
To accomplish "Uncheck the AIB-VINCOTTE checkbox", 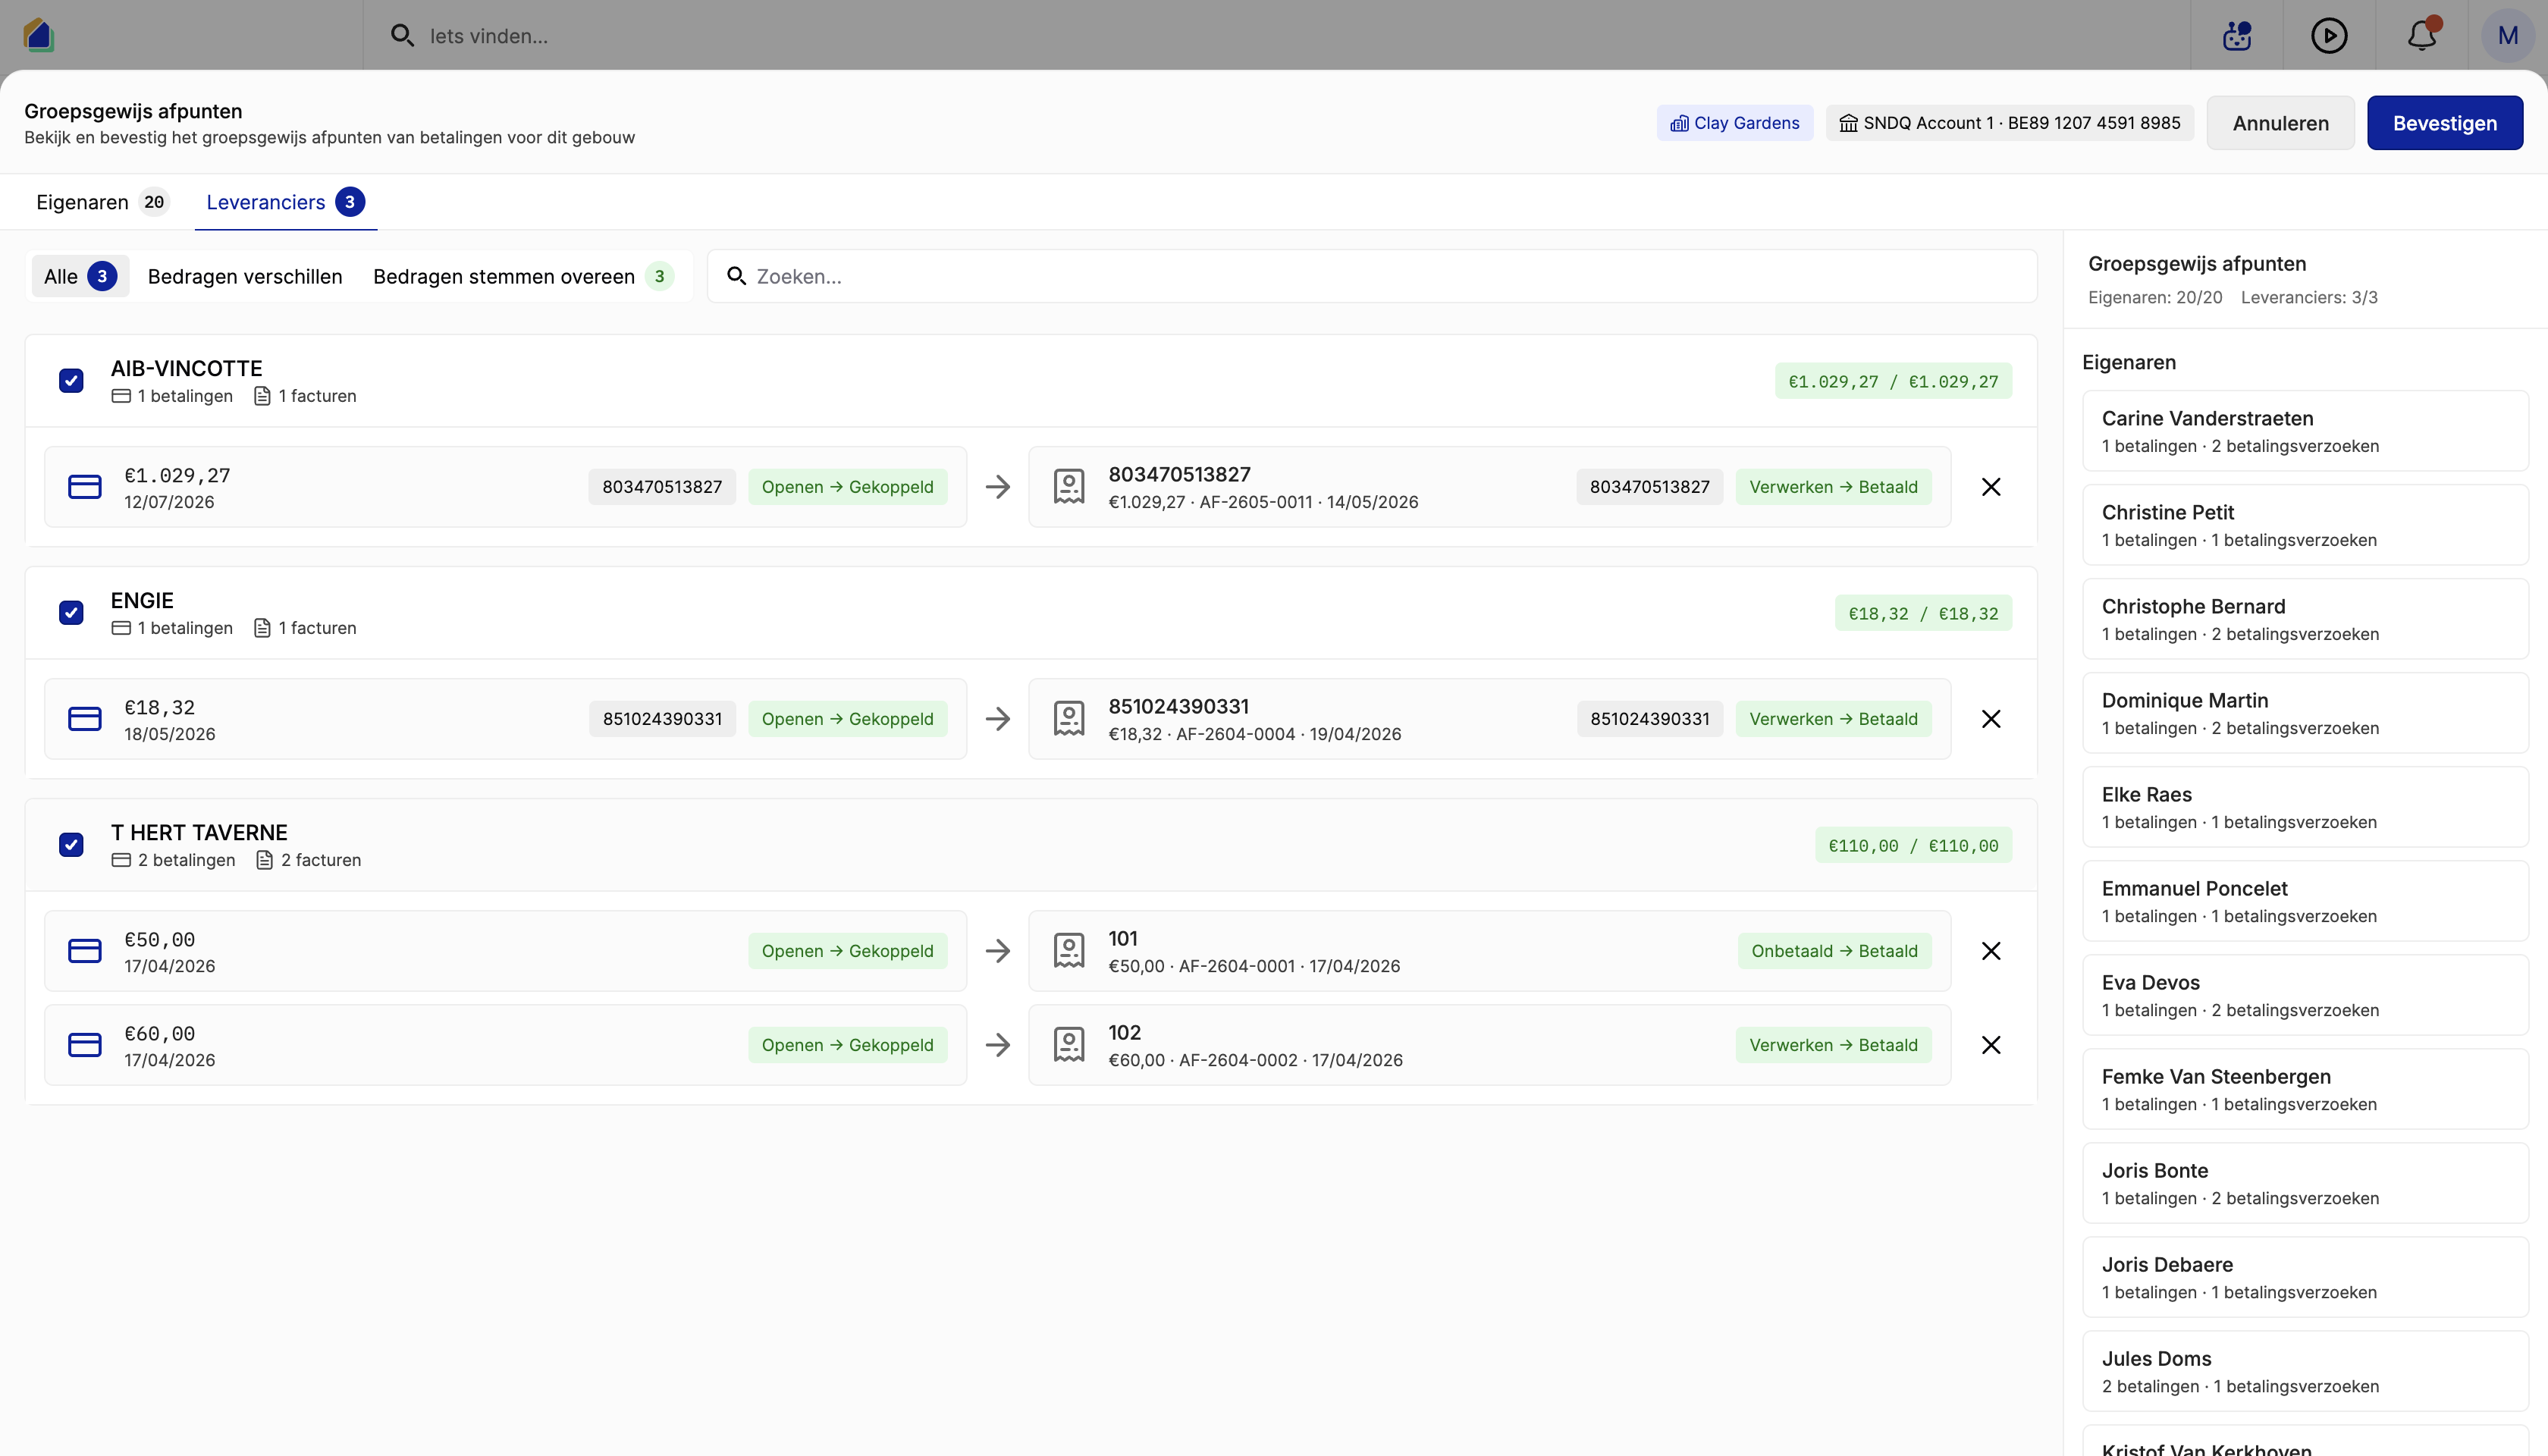I will [x=71, y=381].
